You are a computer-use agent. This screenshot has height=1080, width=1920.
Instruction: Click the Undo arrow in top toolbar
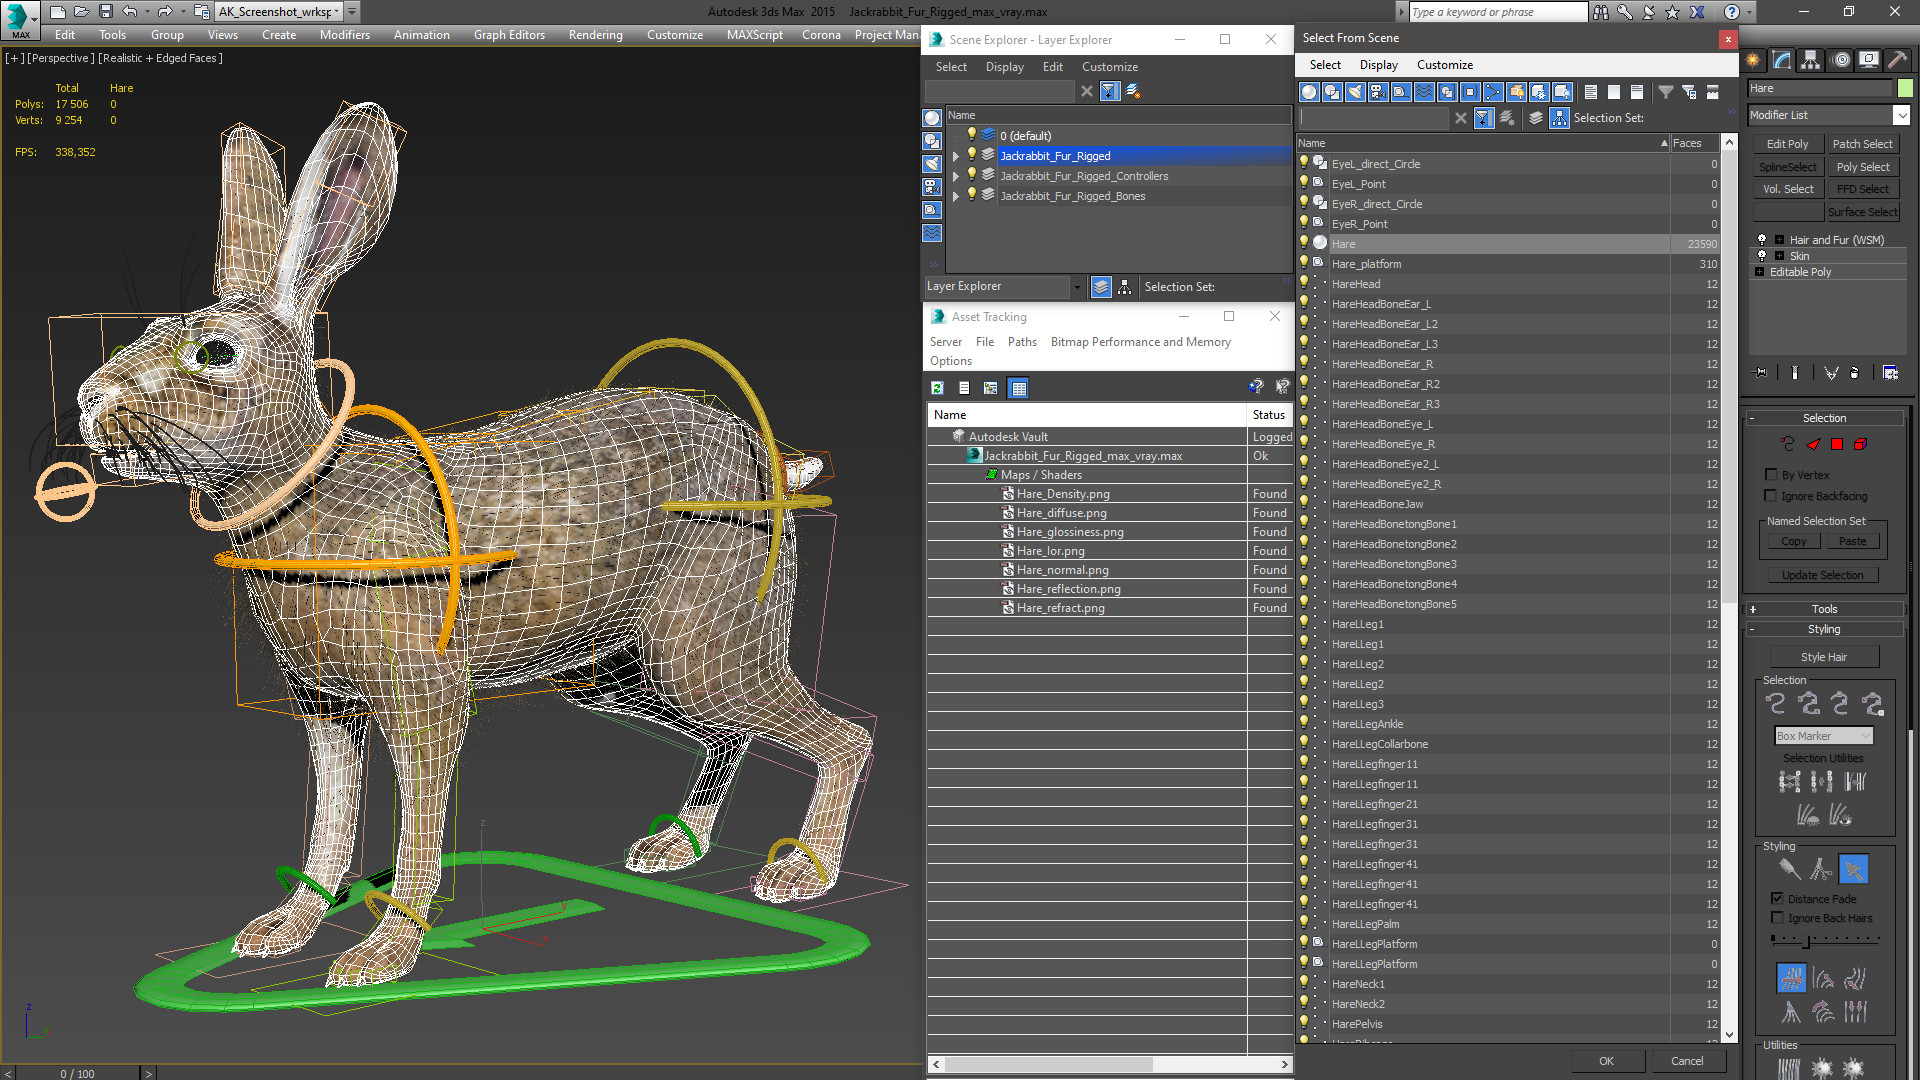[x=130, y=12]
